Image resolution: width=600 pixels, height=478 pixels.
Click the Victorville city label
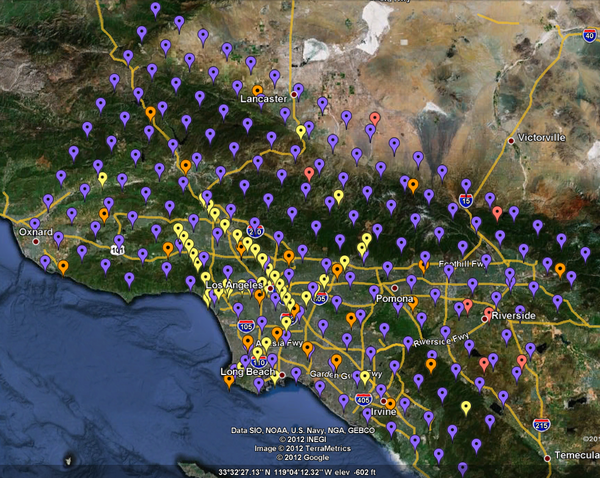542,137
